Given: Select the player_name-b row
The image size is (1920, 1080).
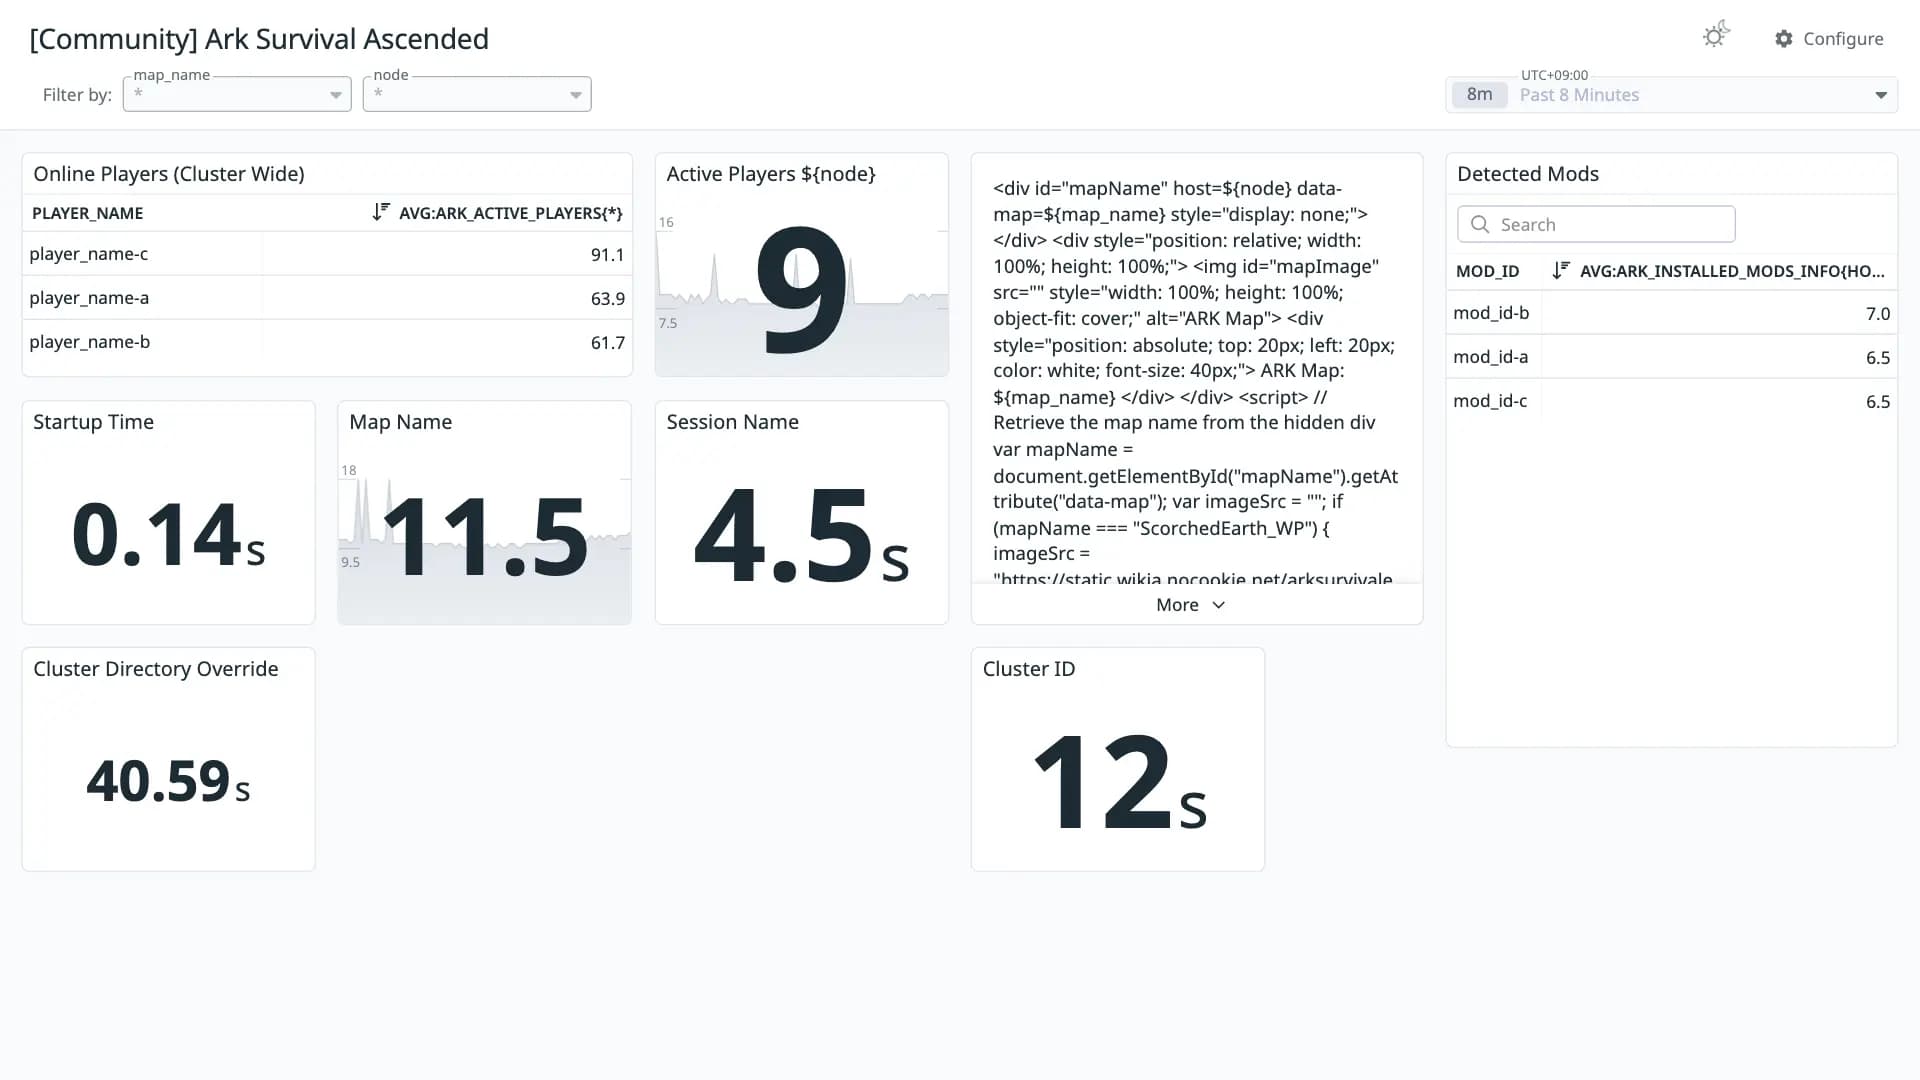Looking at the screenshot, I should 327,342.
